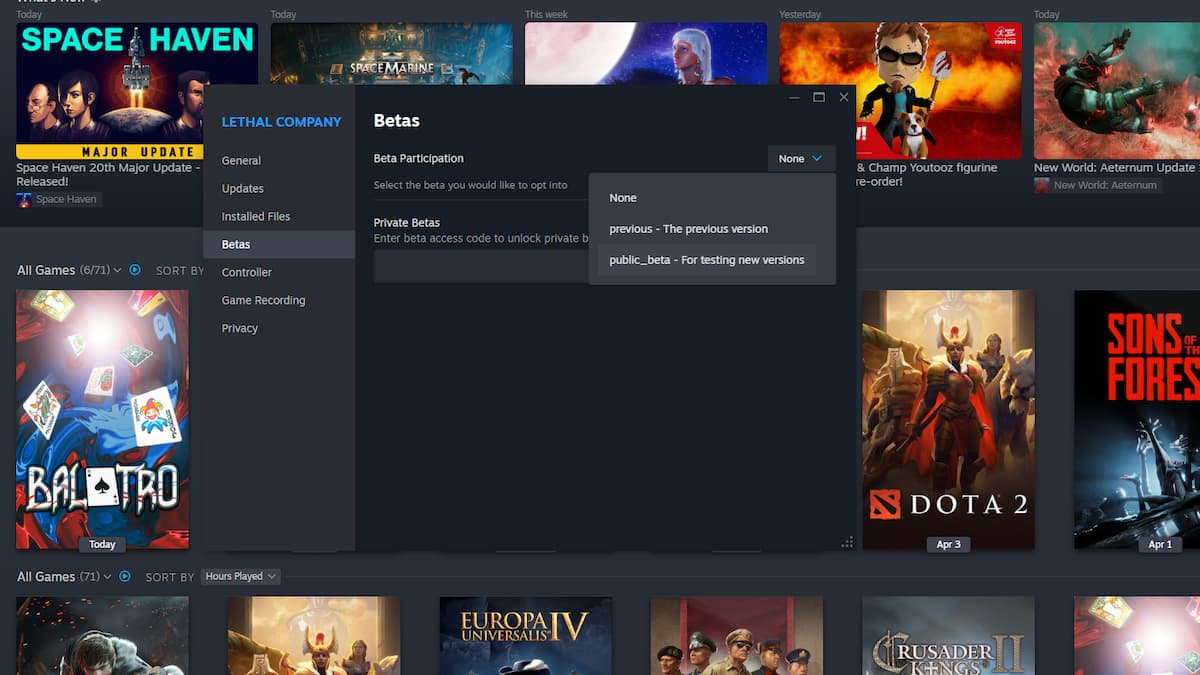The height and width of the screenshot is (675, 1200).
Task: Click the Apr 3 badge on Dota 2
Action: pyautogui.click(x=948, y=545)
